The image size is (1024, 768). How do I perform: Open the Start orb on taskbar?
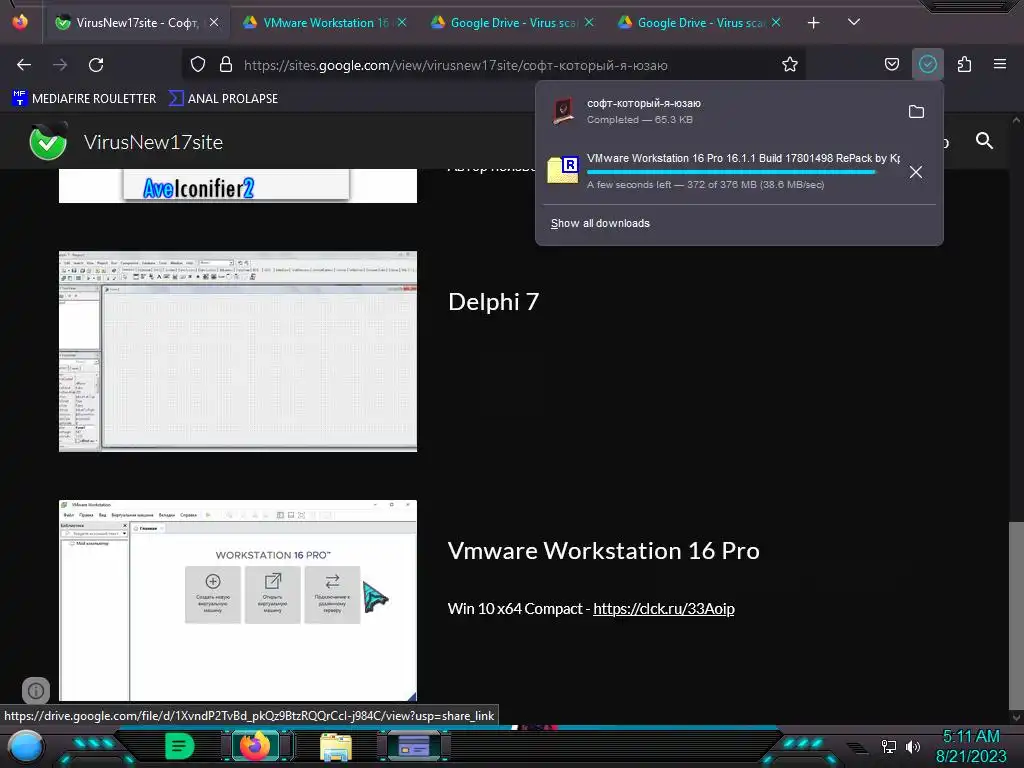(x=26, y=748)
